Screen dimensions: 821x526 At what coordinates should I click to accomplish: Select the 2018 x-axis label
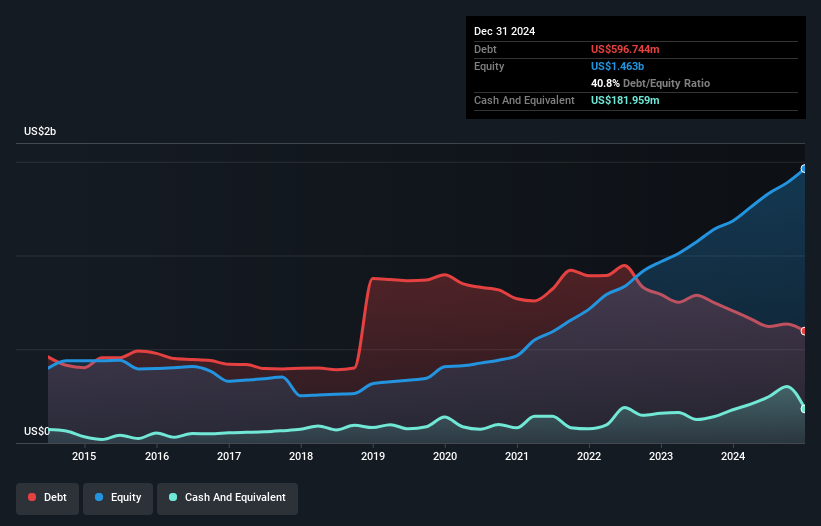coord(301,456)
